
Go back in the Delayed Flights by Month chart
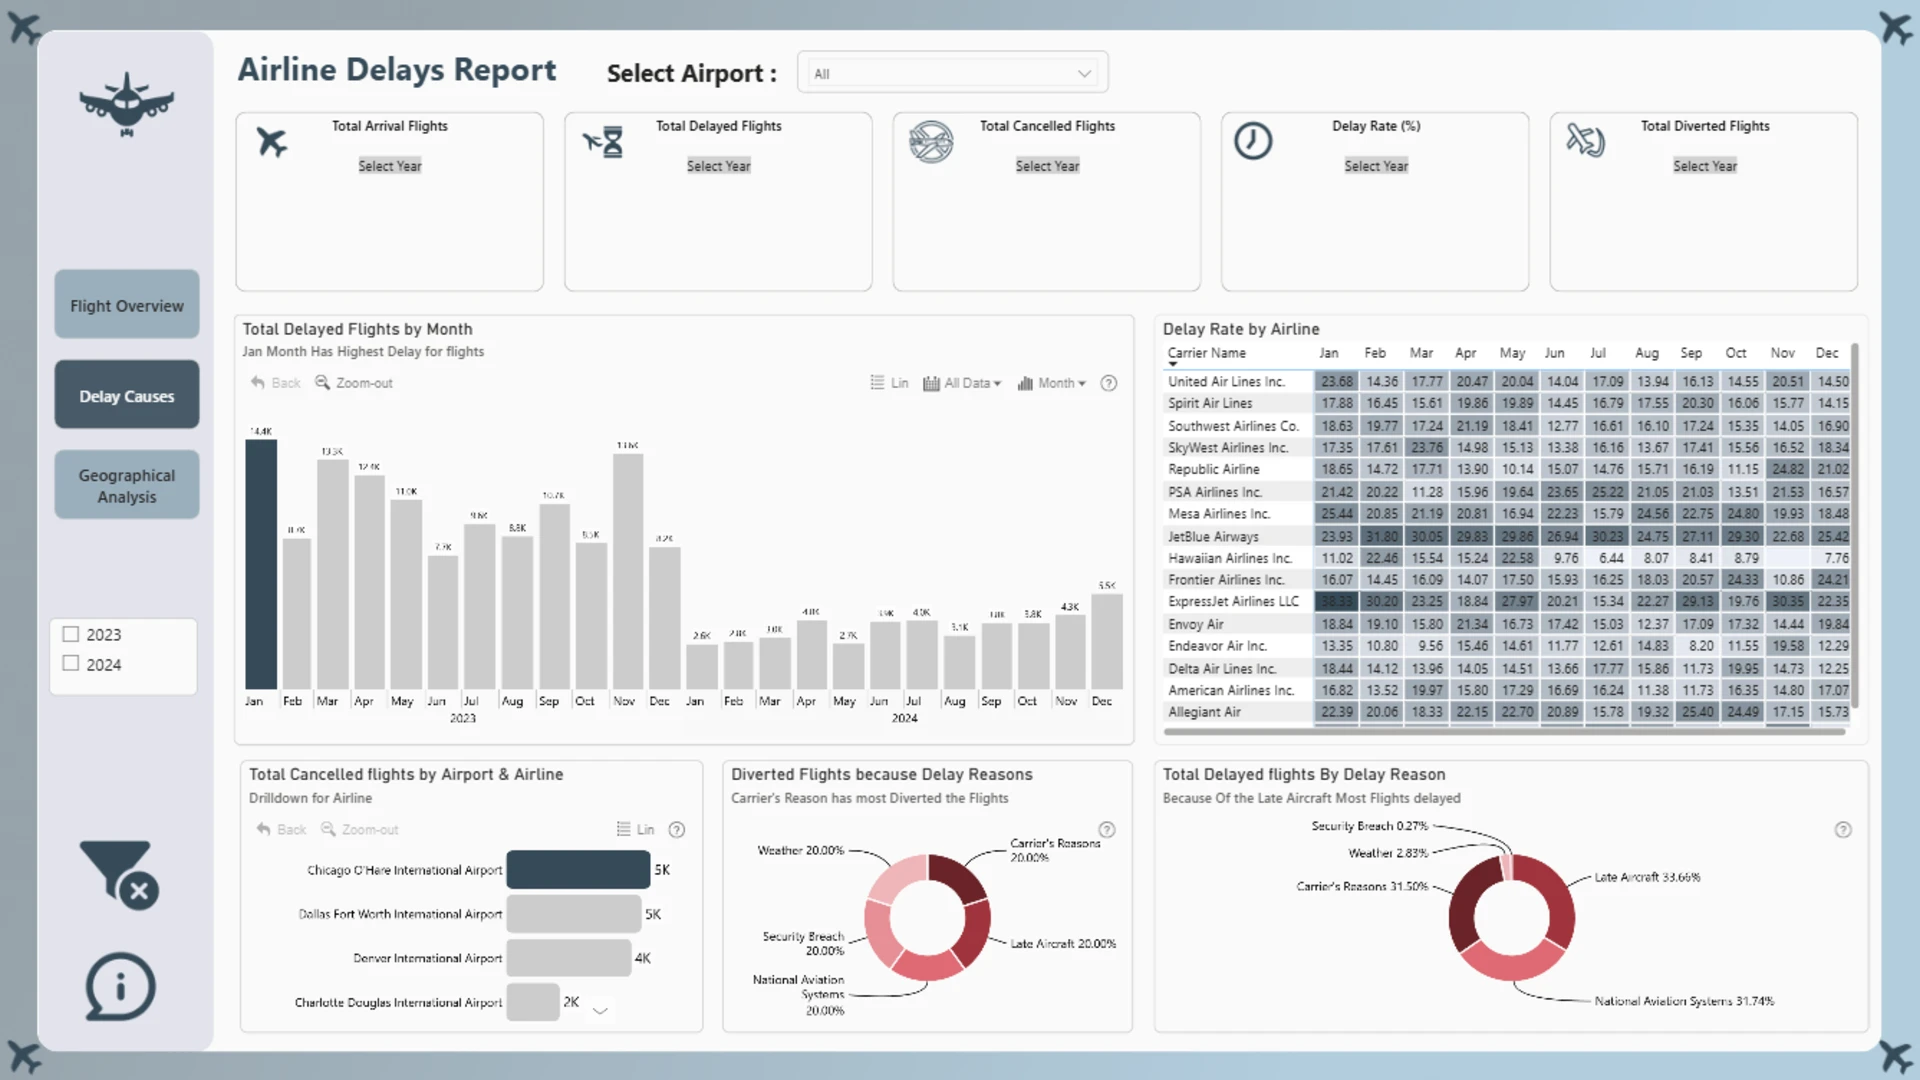pyautogui.click(x=275, y=383)
